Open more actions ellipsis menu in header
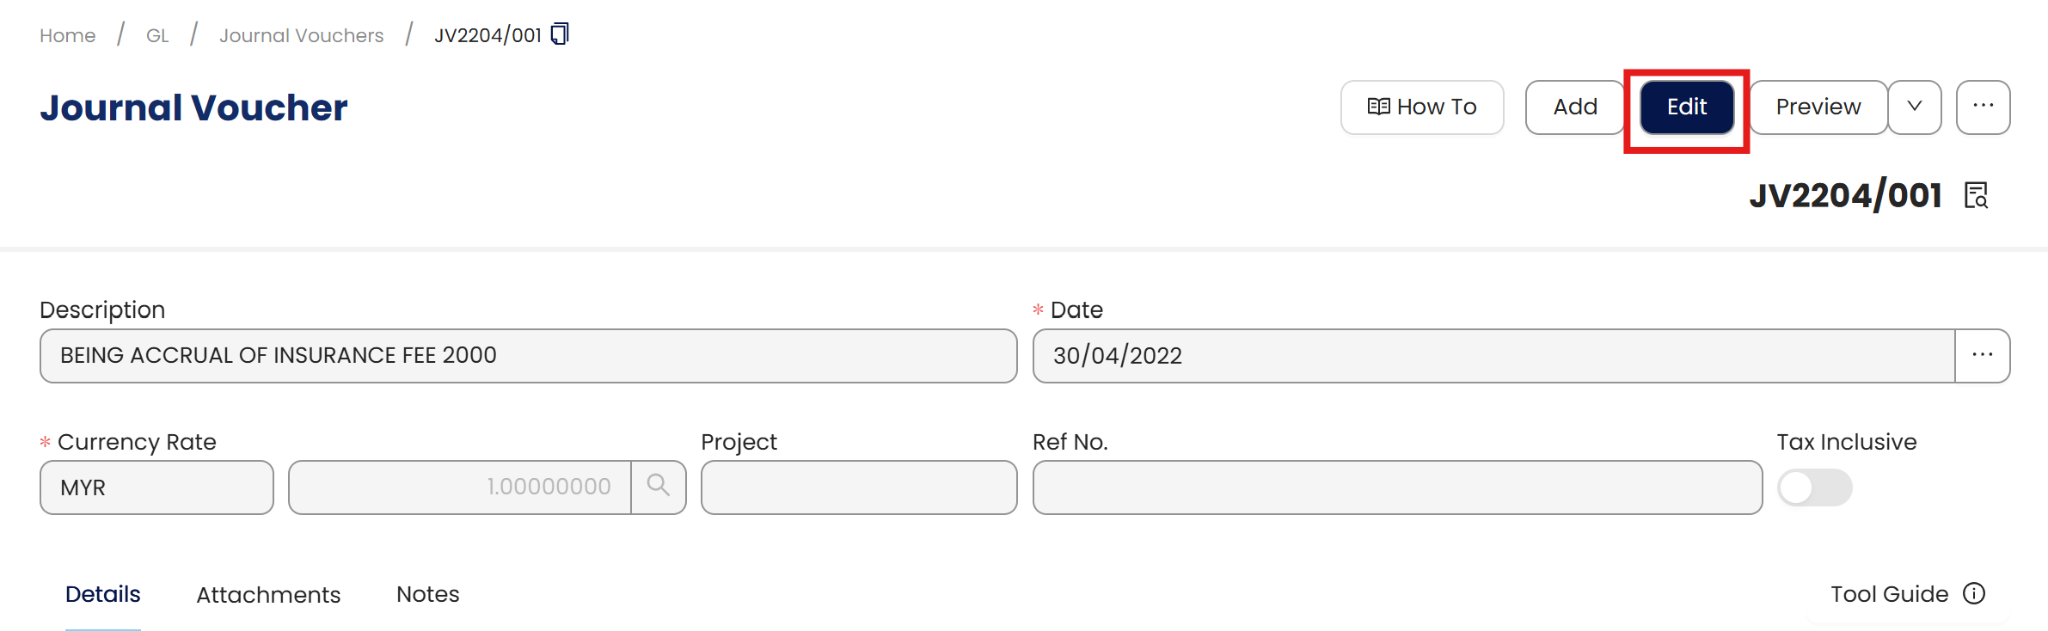 [x=1983, y=107]
